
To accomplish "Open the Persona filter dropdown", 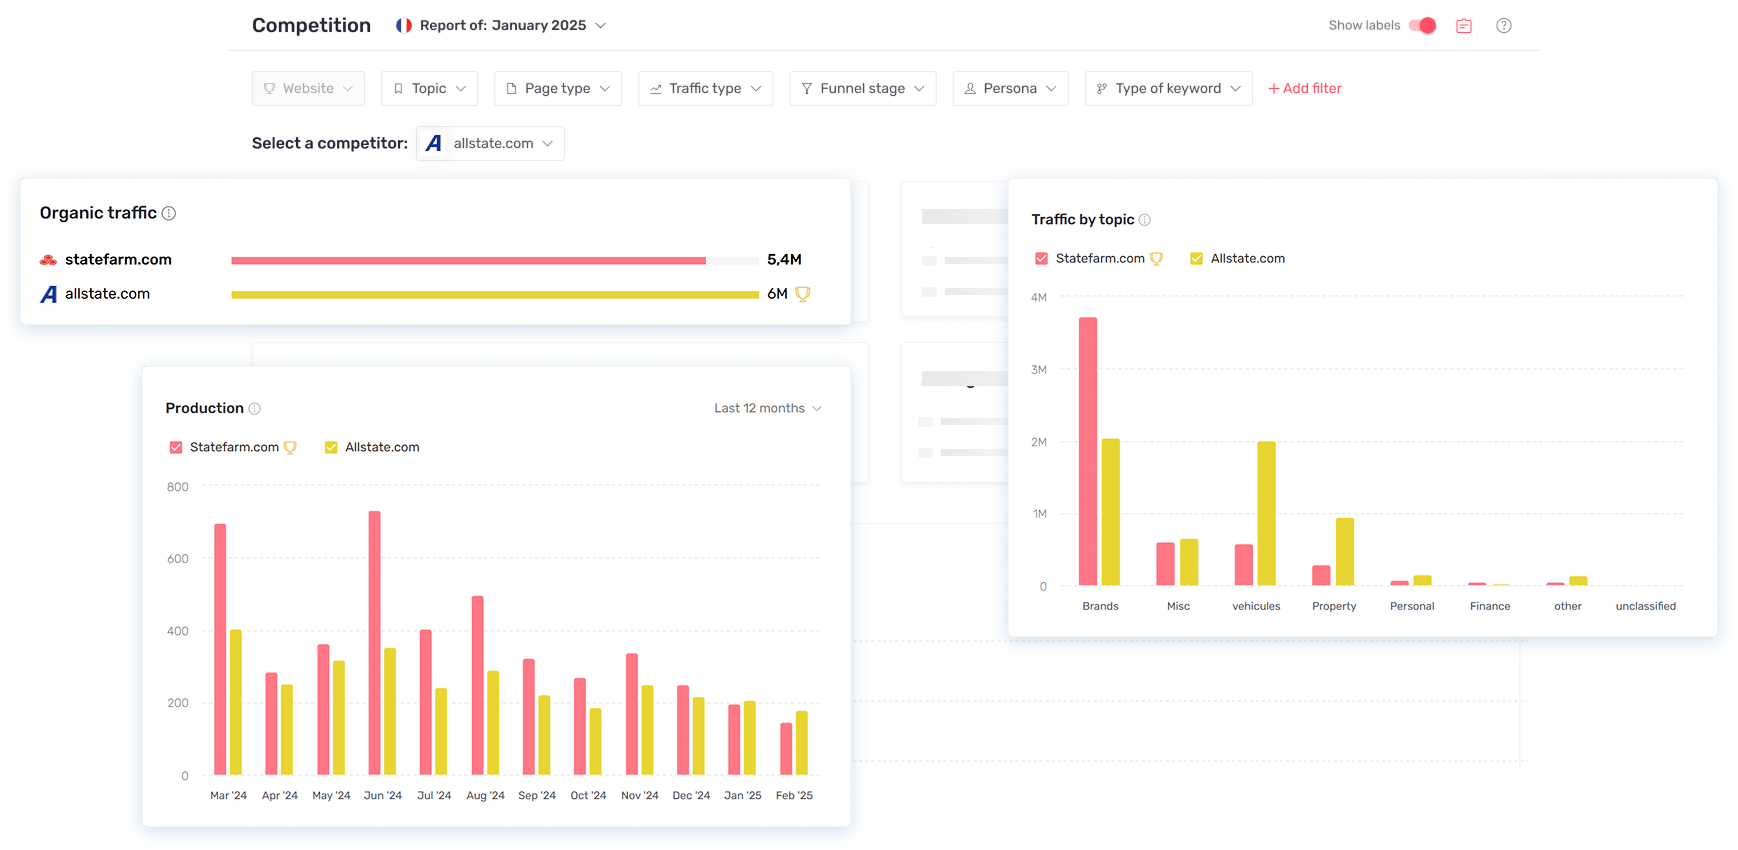I will point(1010,88).
